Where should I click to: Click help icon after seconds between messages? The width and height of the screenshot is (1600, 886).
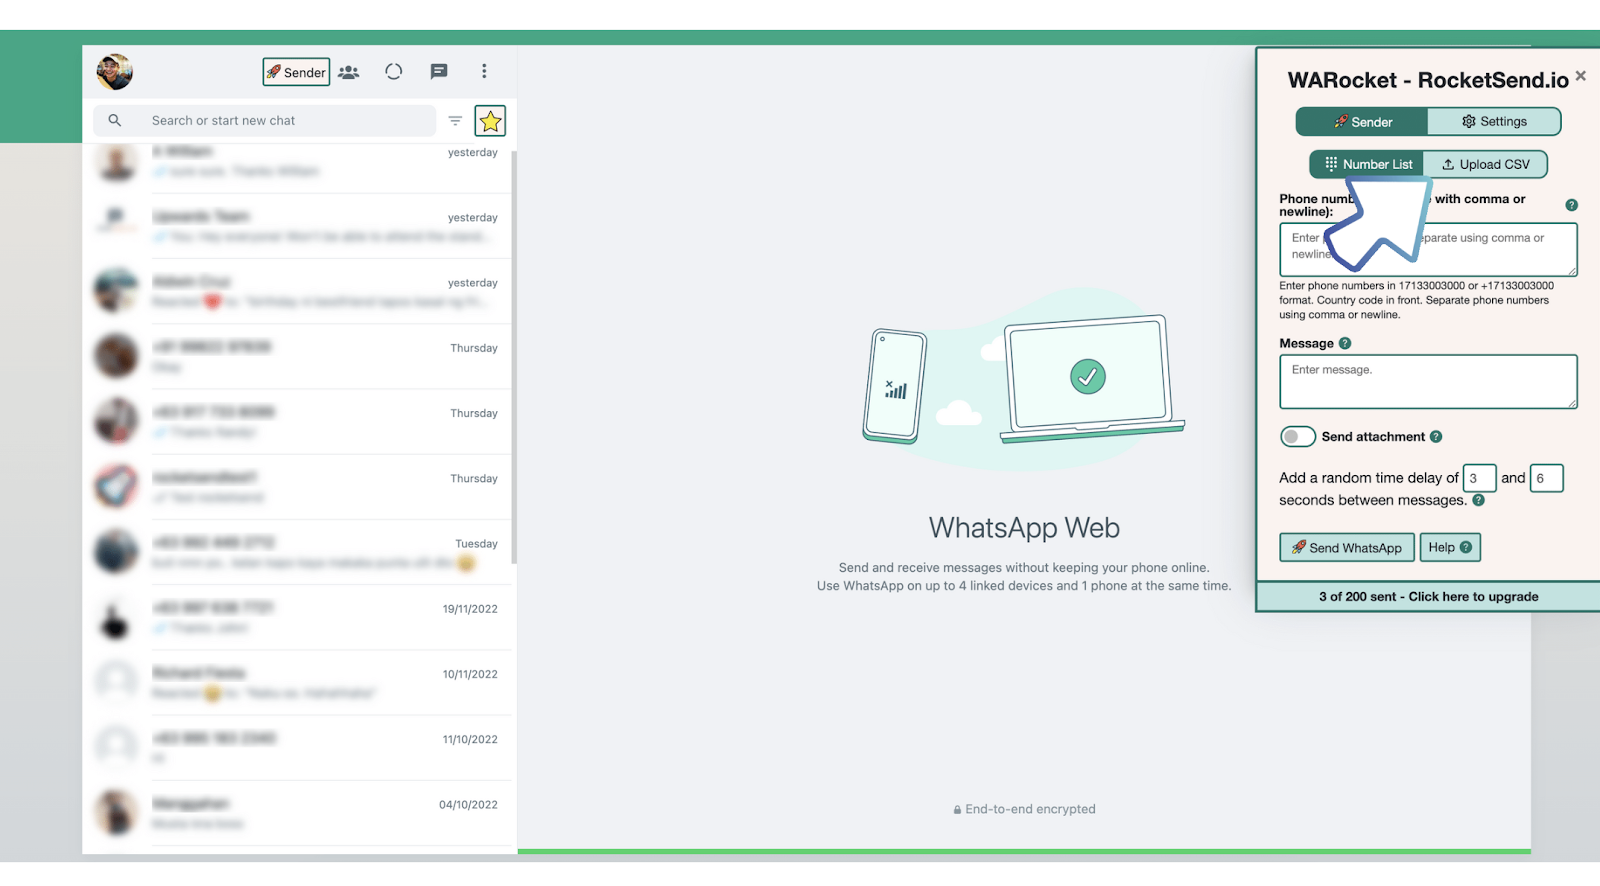pyautogui.click(x=1478, y=500)
